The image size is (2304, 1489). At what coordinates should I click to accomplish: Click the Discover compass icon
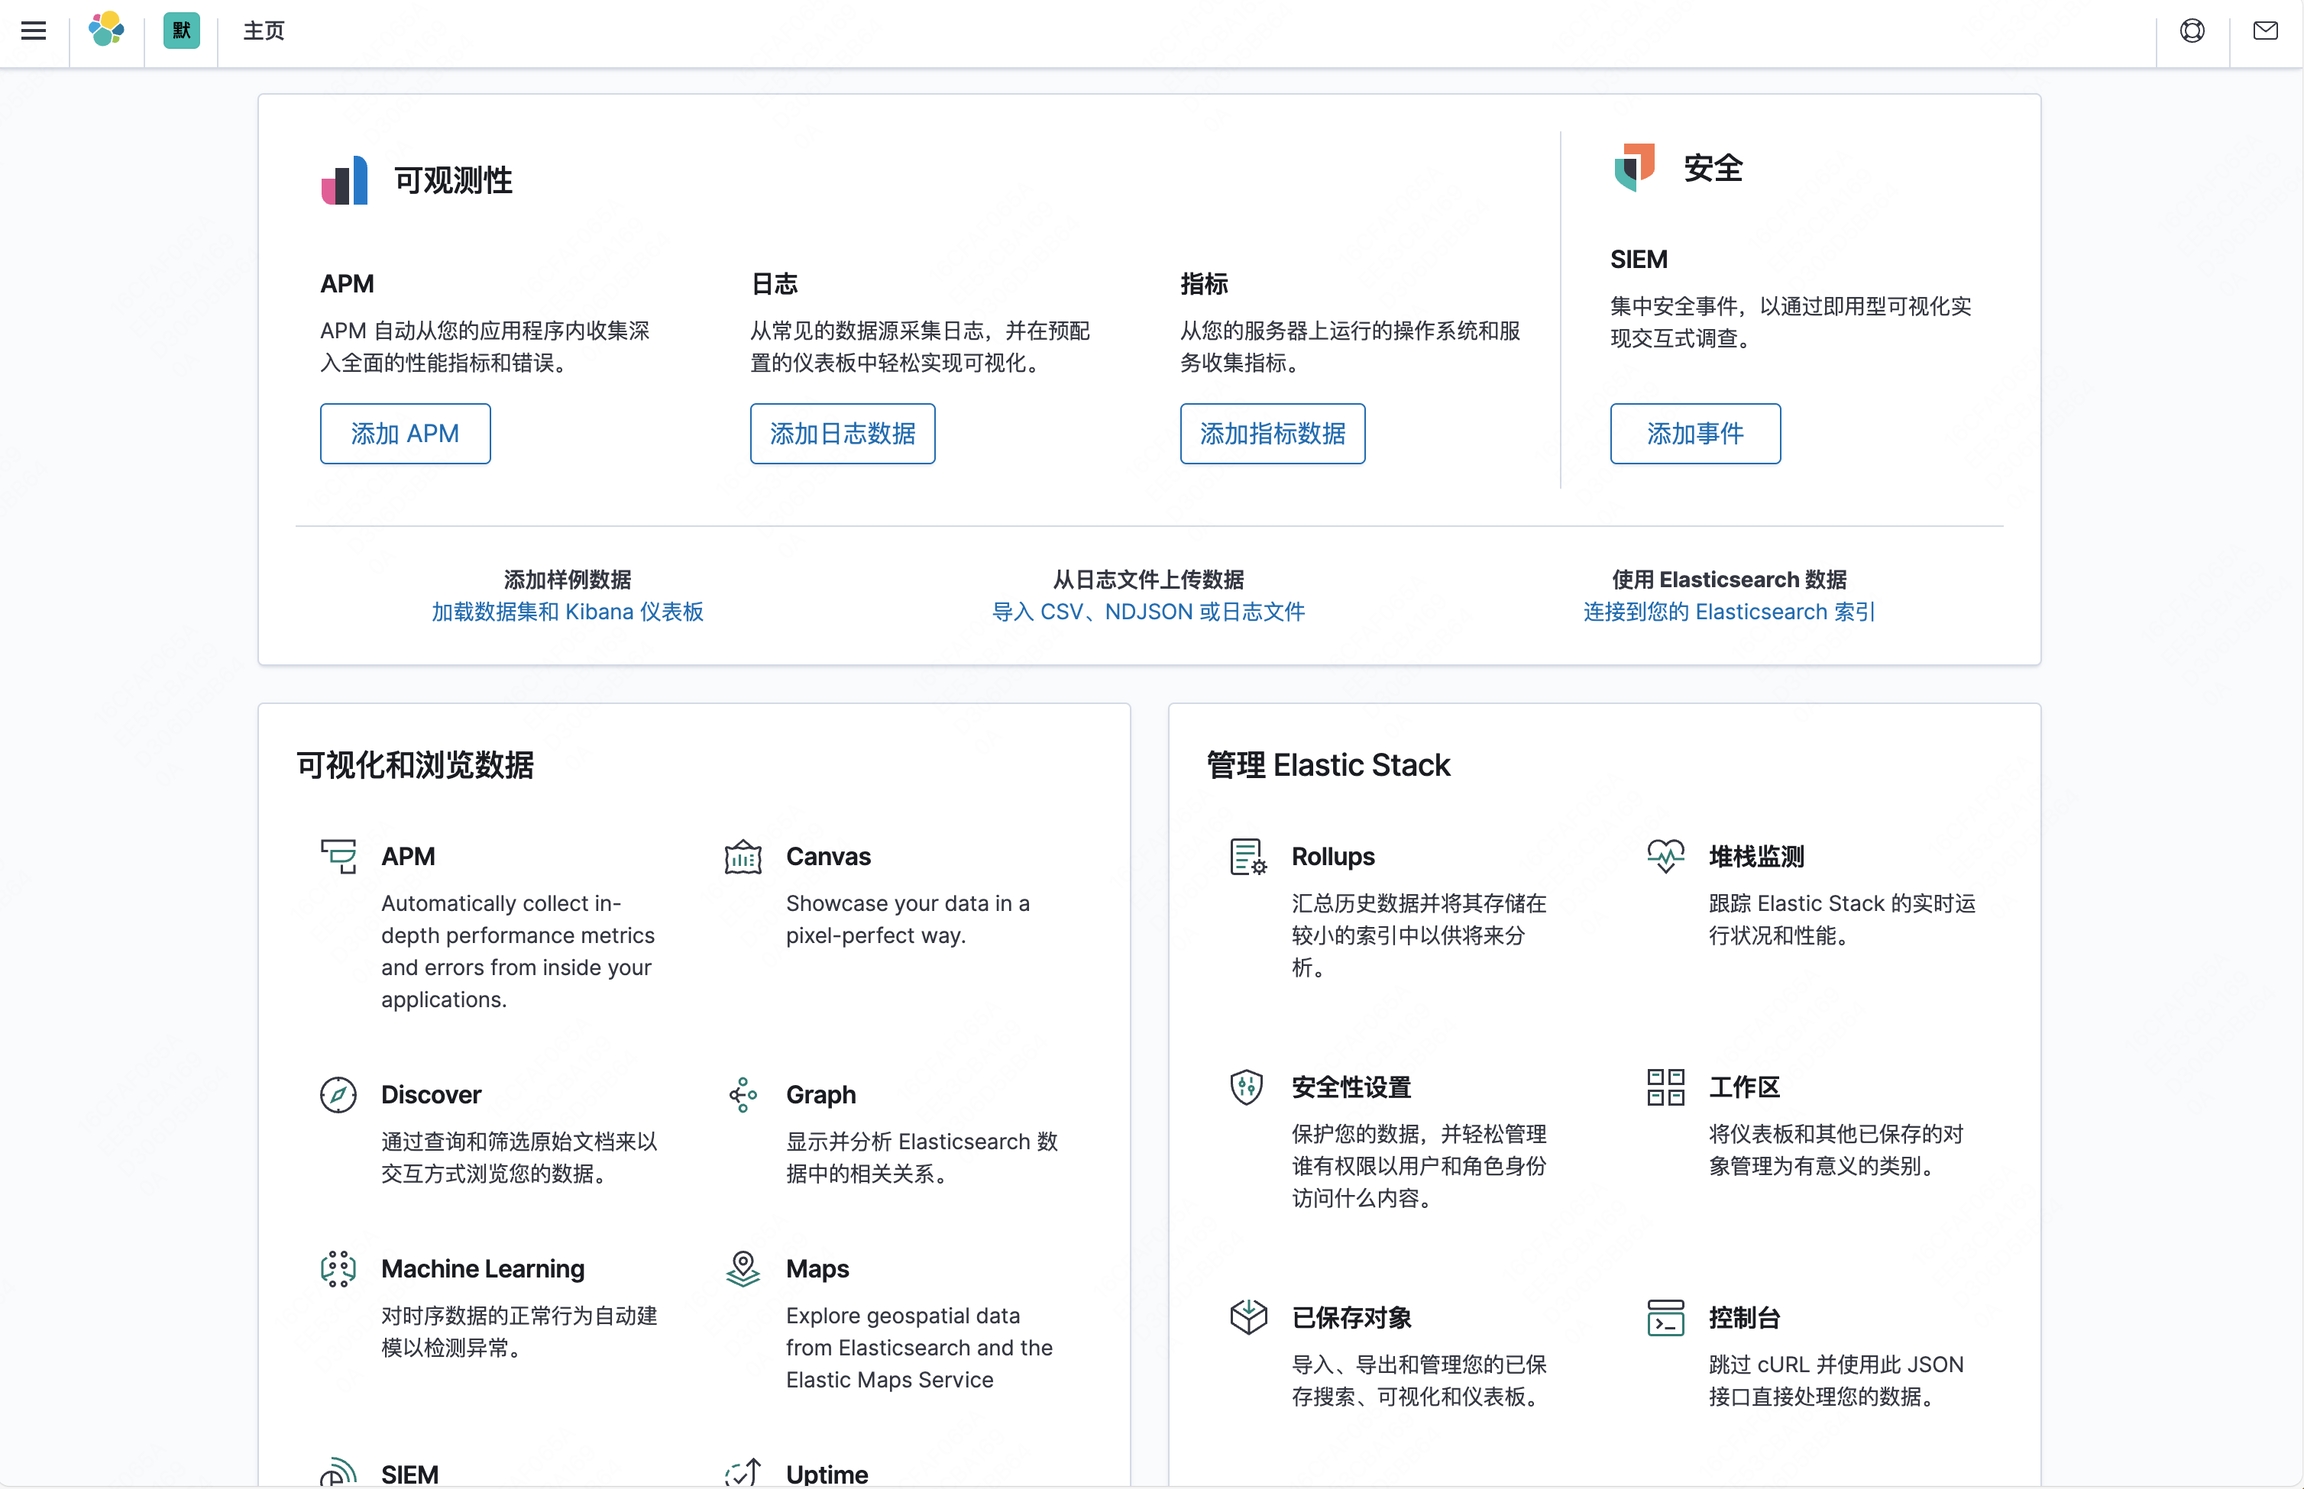tap(338, 1095)
